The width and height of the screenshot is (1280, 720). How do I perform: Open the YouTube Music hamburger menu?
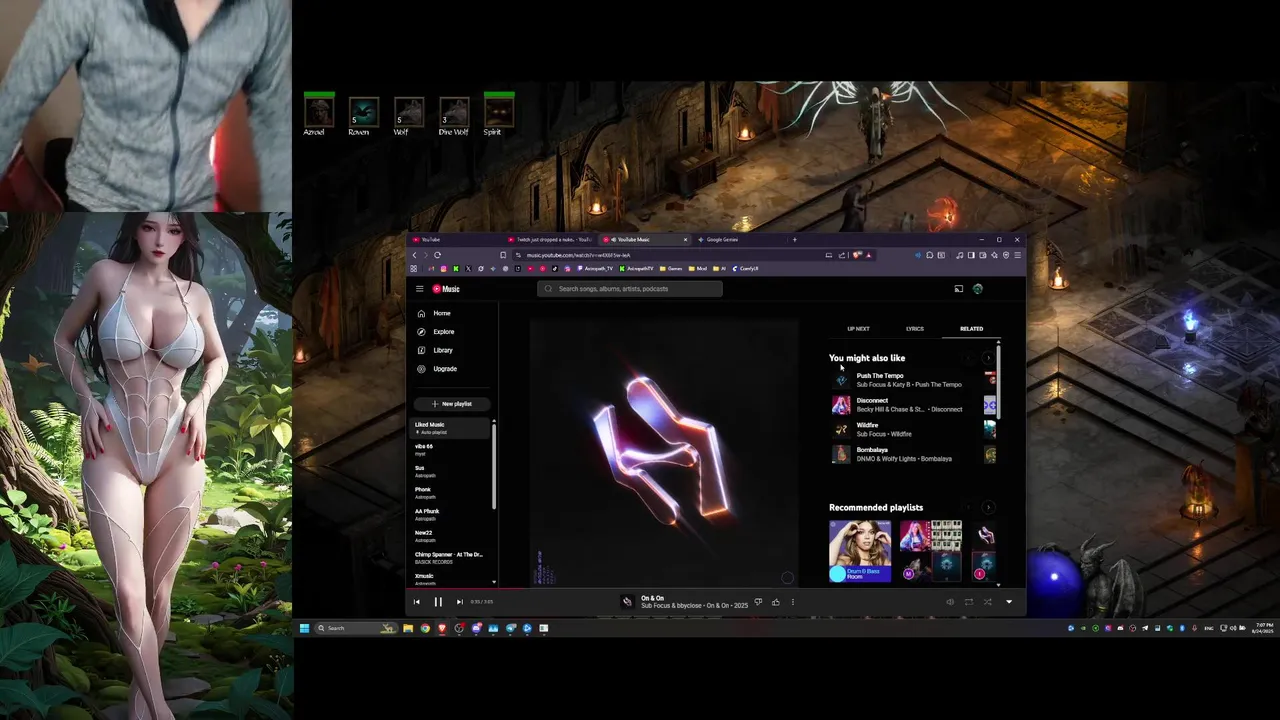click(420, 289)
